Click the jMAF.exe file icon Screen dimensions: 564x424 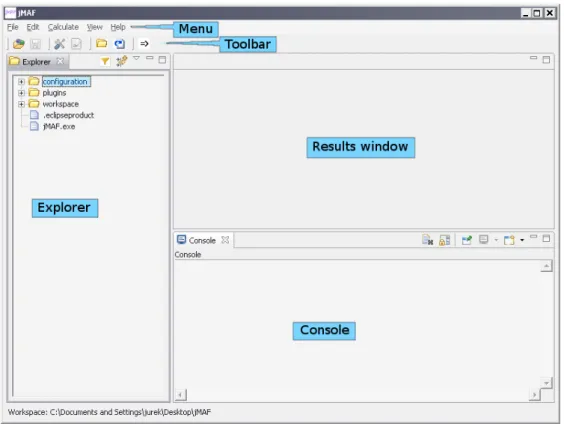click(x=34, y=126)
